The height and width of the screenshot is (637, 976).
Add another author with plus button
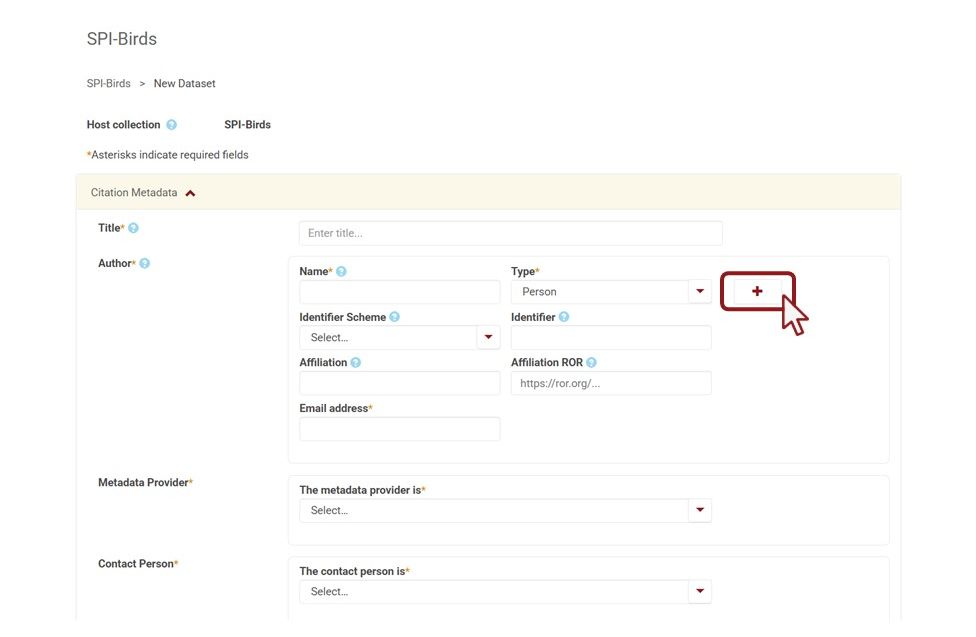click(757, 291)
